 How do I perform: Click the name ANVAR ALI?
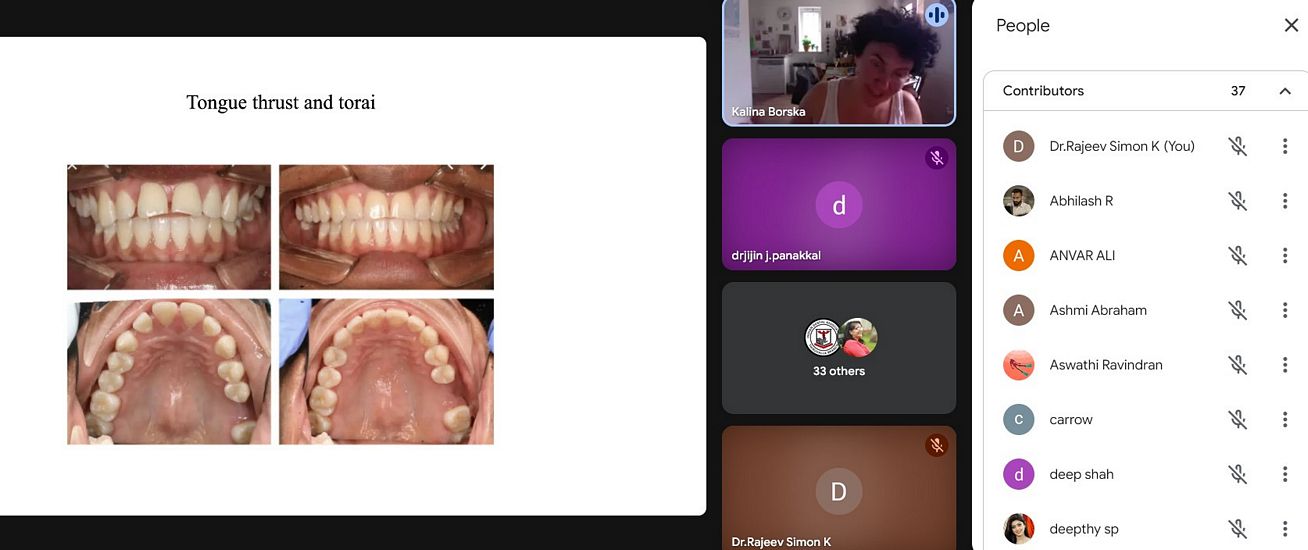click(x=1082, y=256)
